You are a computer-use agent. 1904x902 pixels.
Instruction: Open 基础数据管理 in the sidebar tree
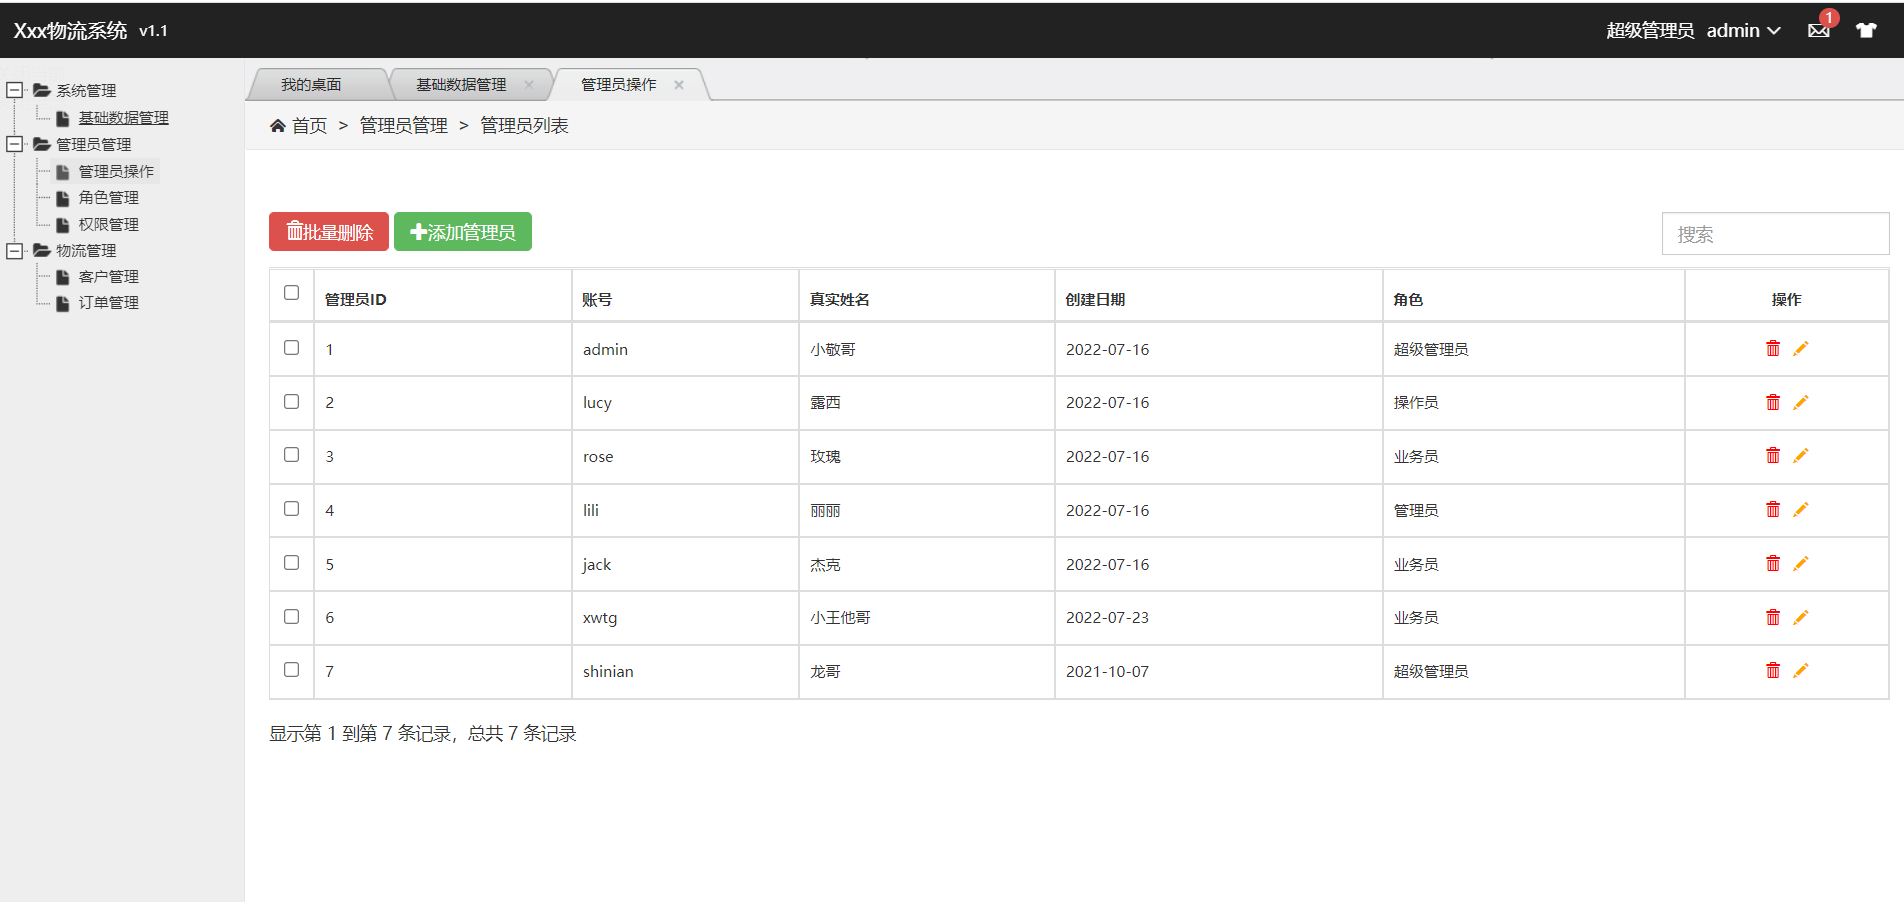(123, 117)
